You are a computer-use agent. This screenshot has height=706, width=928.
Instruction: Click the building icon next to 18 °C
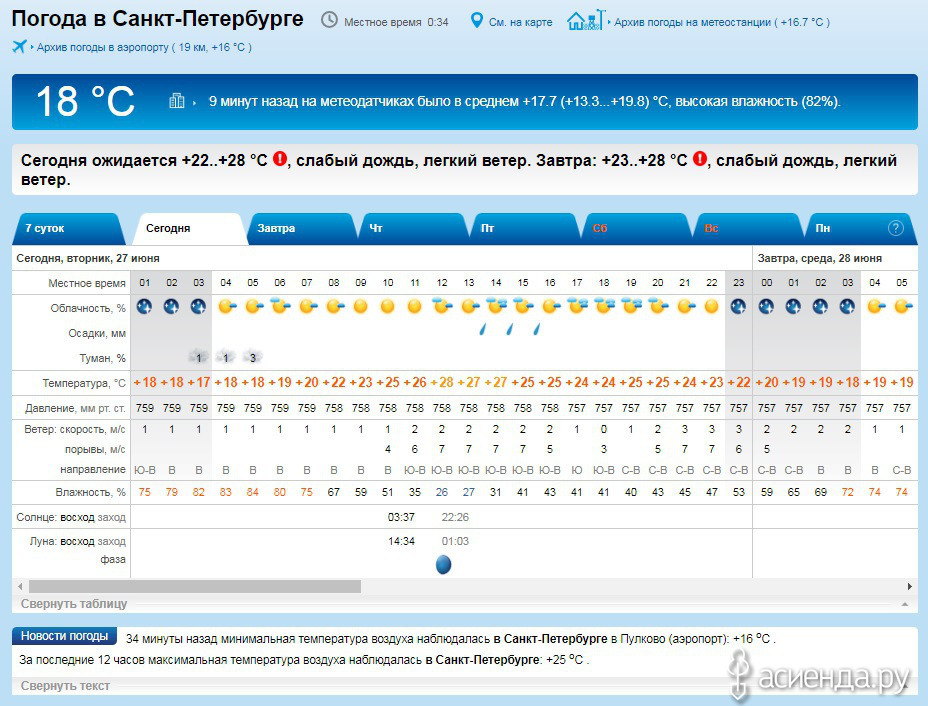tap(177, 101)
